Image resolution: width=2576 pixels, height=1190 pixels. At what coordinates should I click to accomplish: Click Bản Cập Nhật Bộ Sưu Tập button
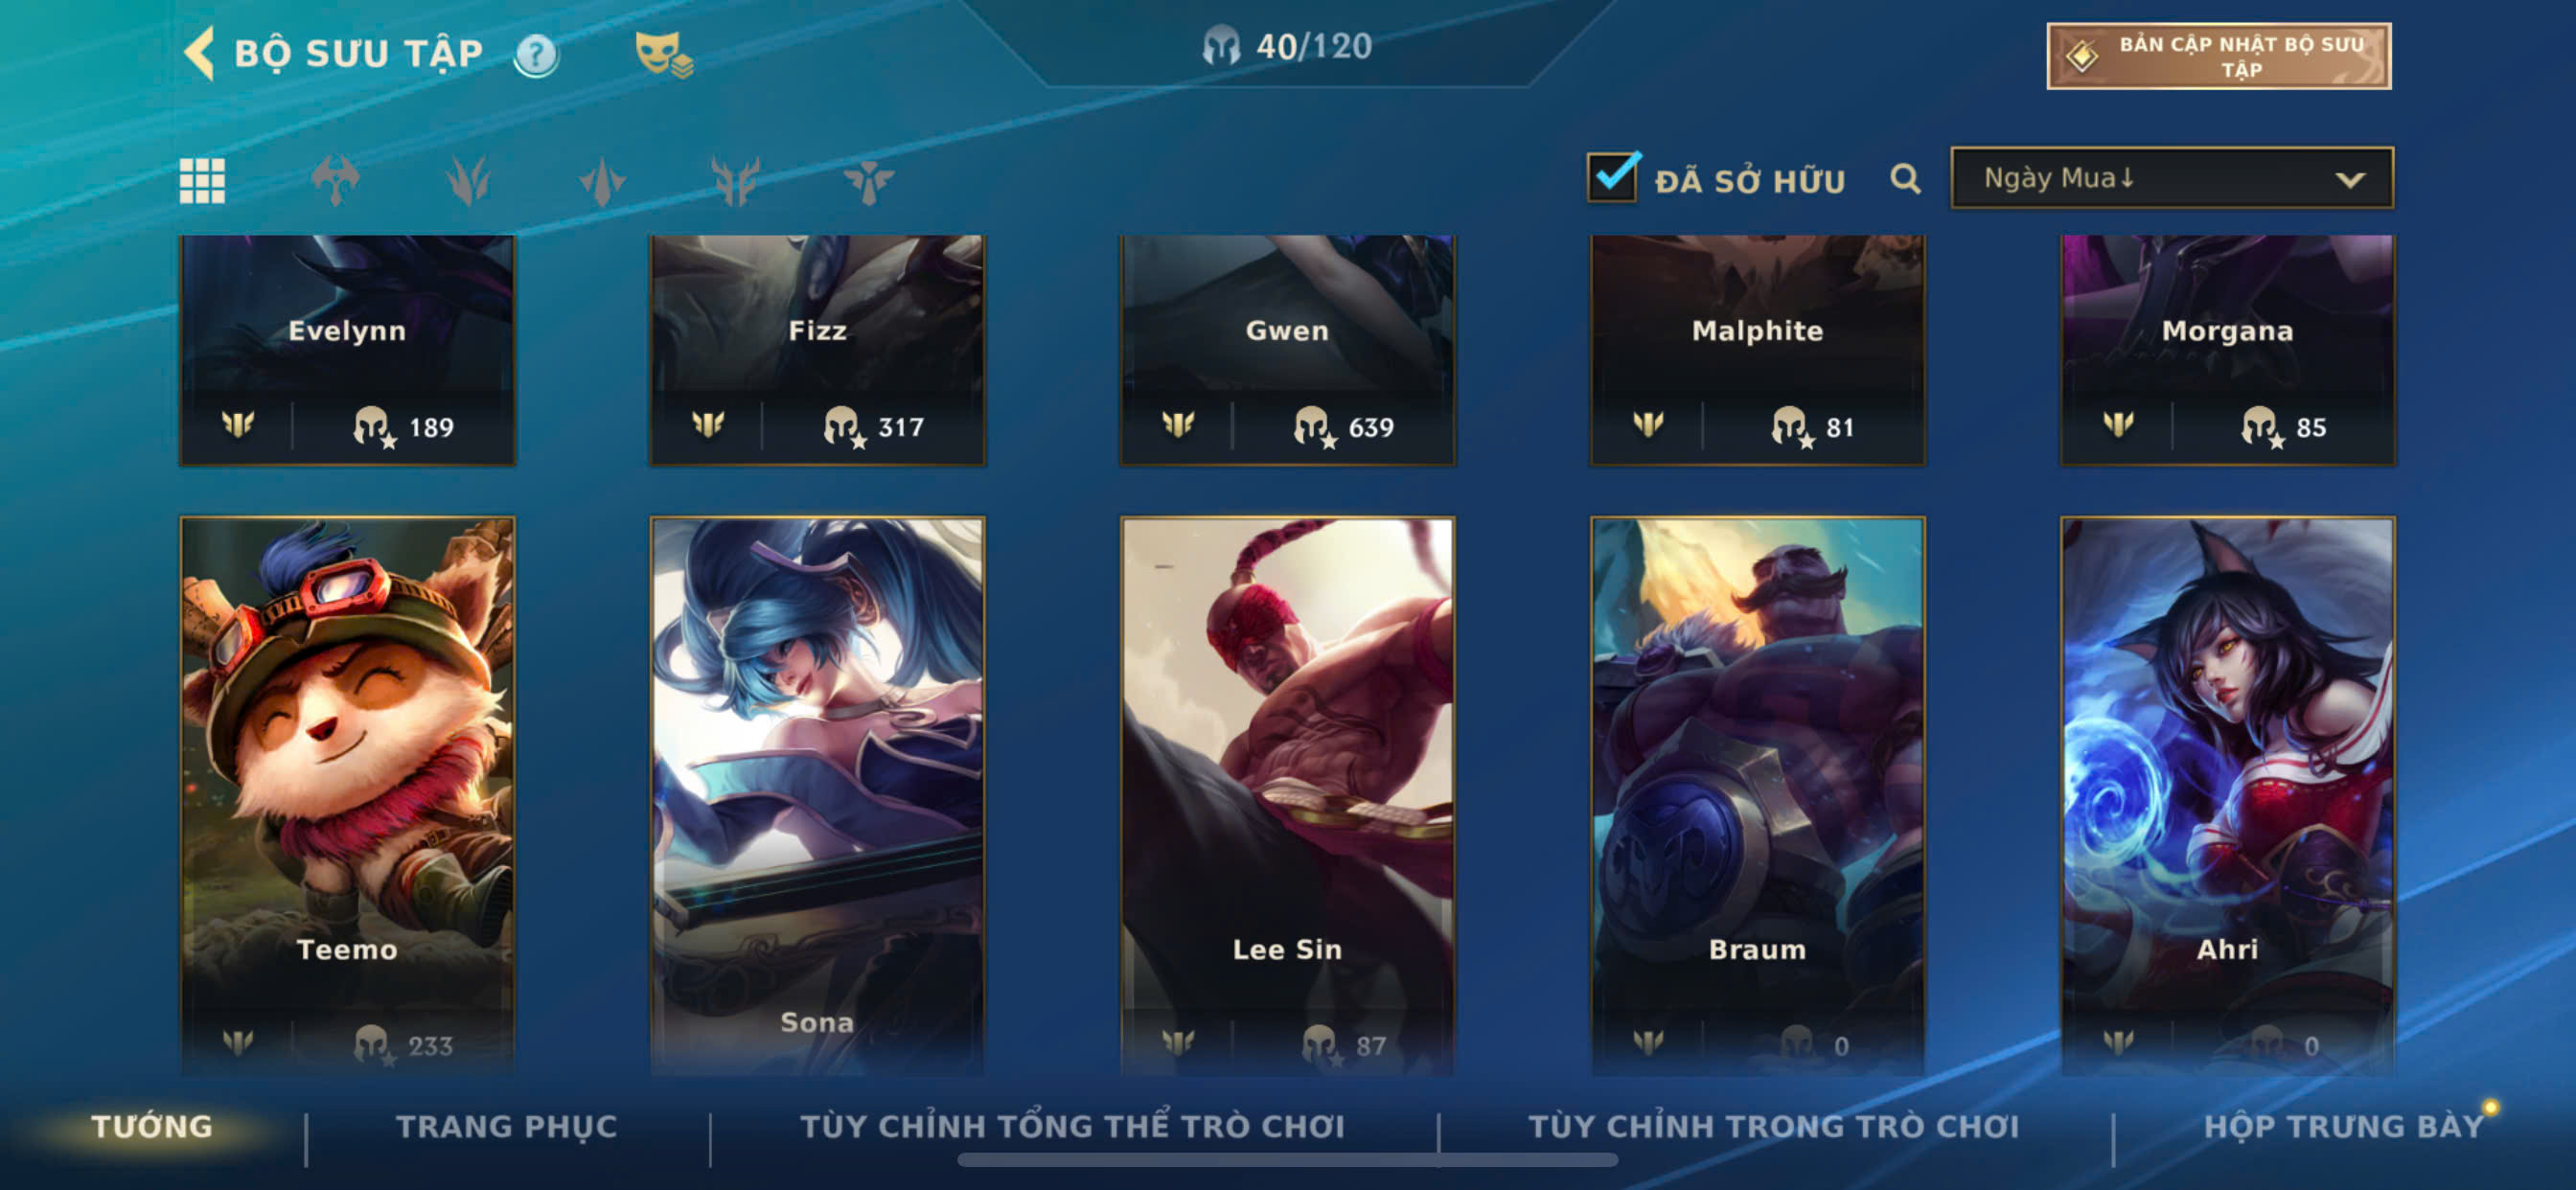pyautogui.click(x=2219, y=57)
